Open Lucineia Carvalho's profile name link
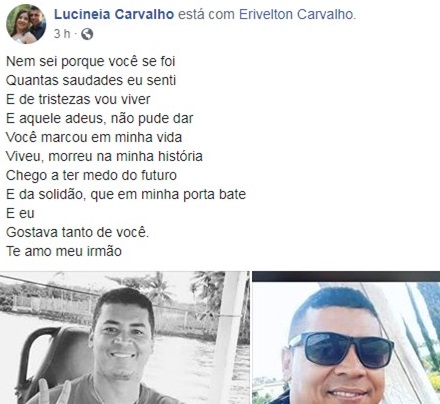440x404 pixels. coord(114,14)
